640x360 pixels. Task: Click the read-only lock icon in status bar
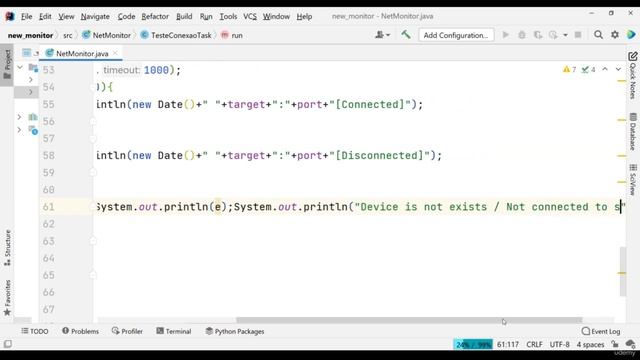click(615, 344)
